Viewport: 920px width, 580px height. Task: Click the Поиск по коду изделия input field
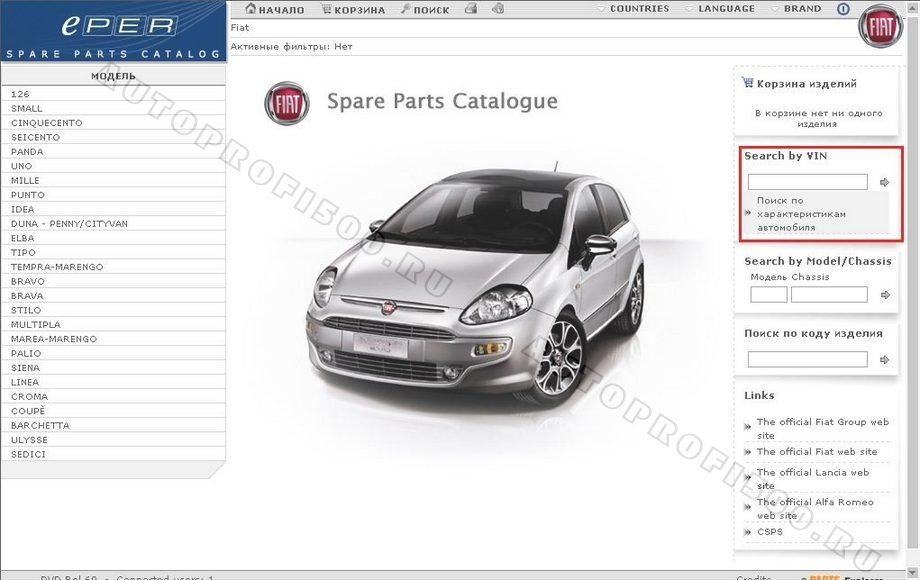click(807, 359)
